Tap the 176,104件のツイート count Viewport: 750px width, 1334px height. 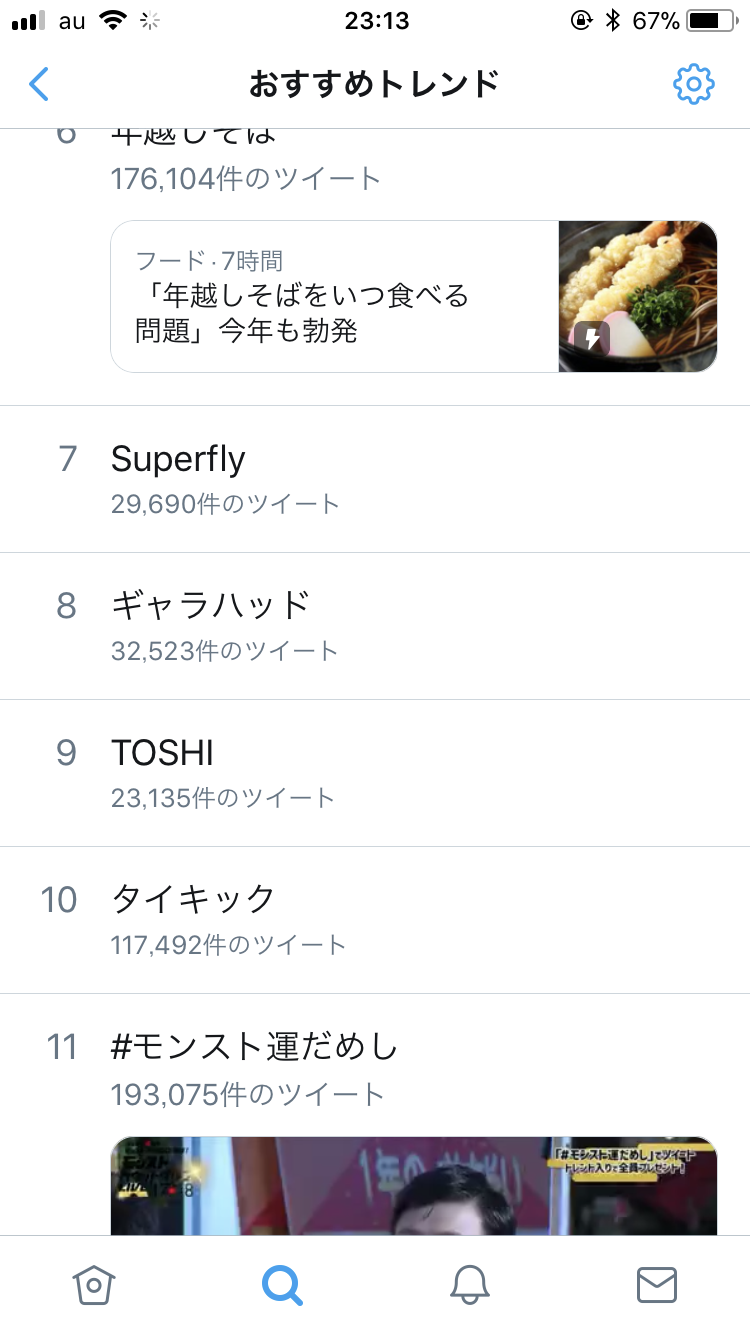[x=246, y=179]
